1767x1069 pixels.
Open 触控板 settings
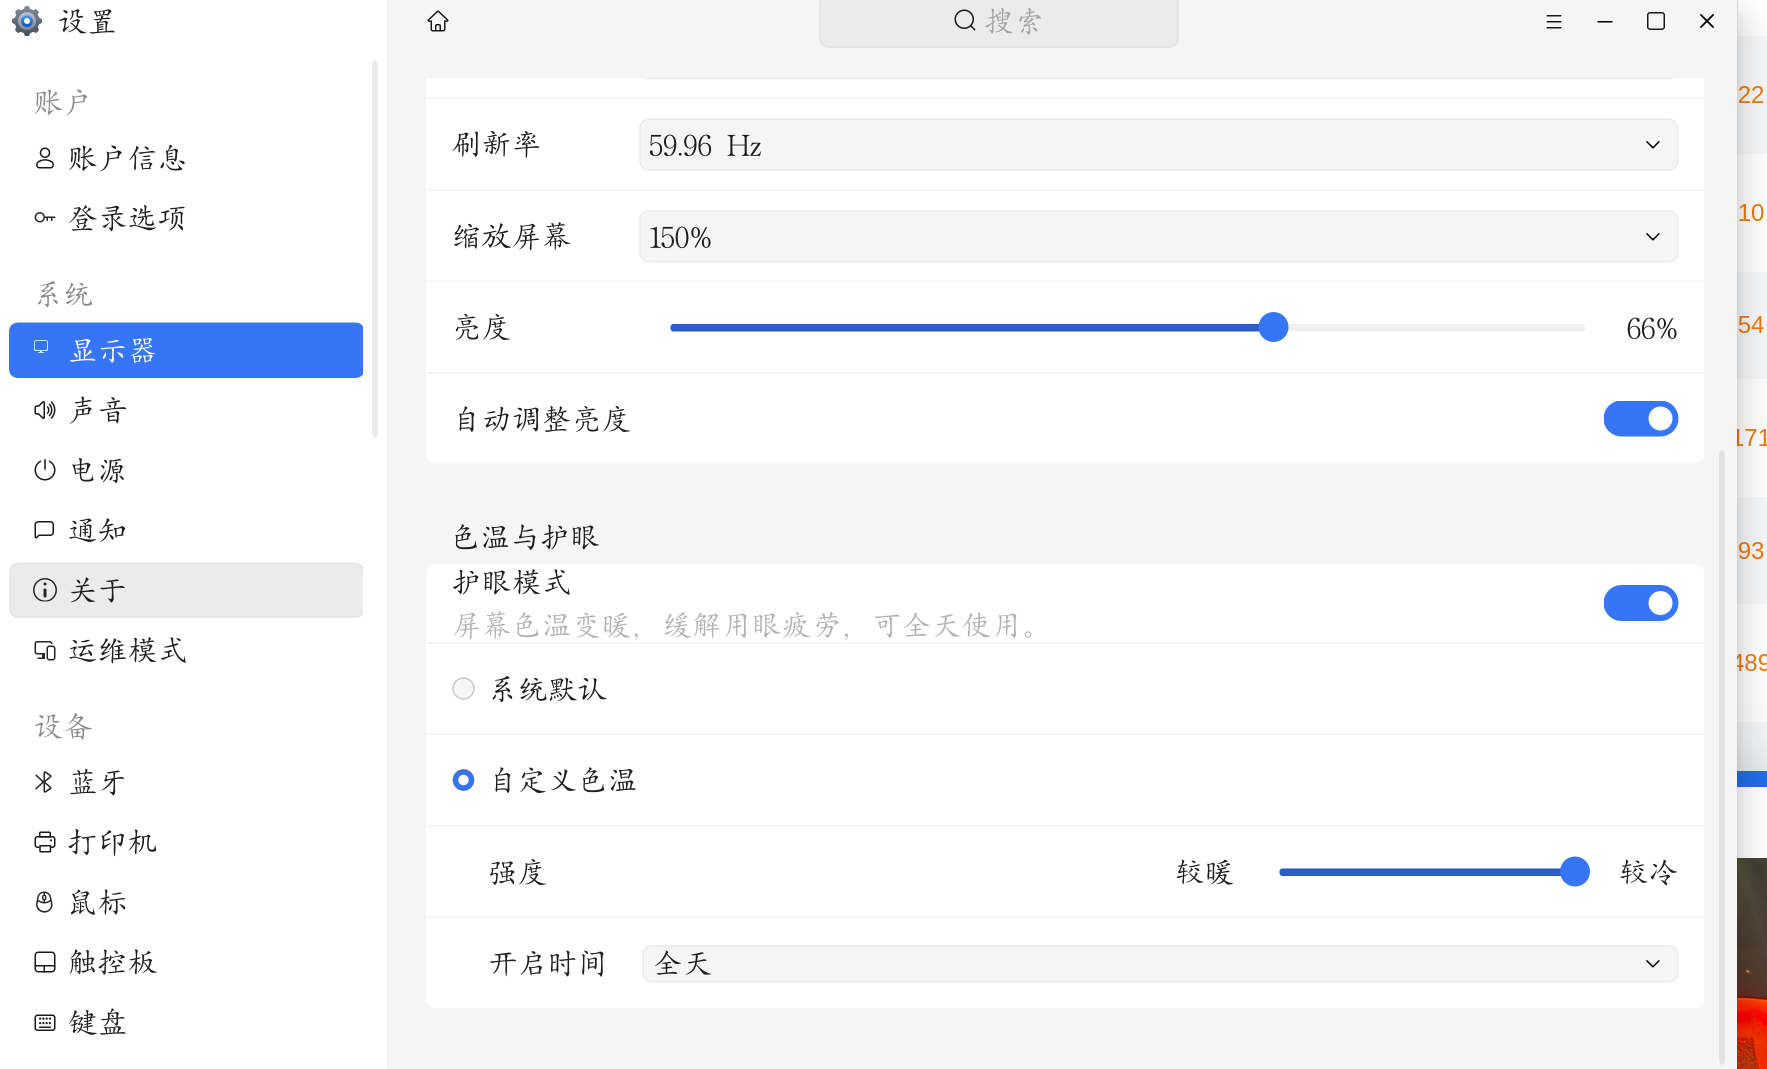tap(186, 962)
